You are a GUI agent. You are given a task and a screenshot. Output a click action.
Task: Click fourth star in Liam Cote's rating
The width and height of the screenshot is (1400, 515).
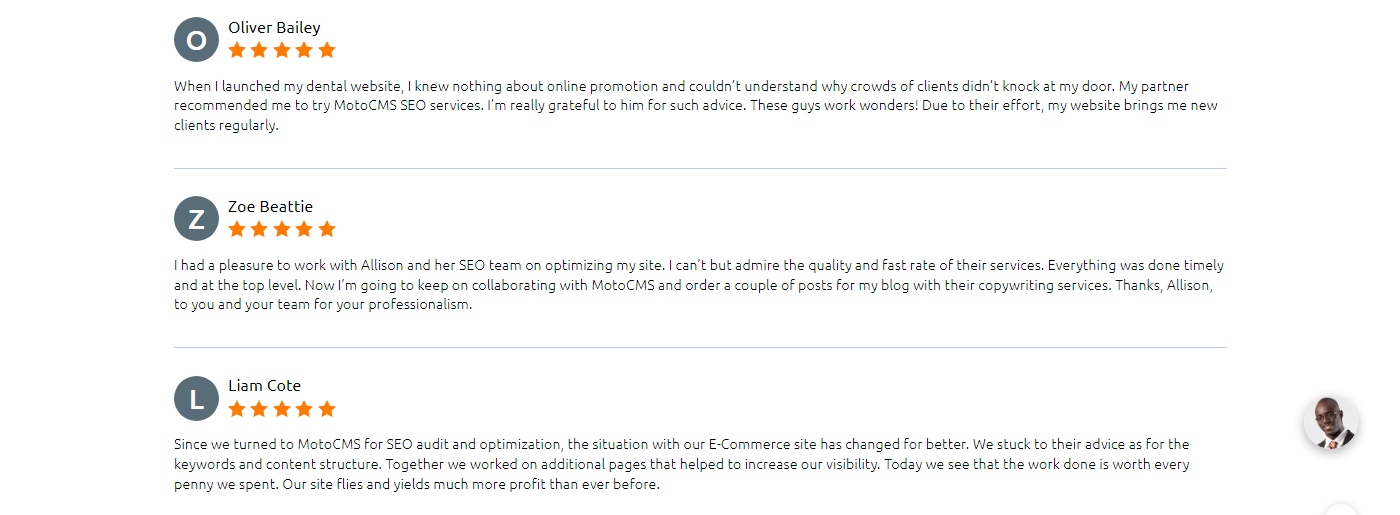pyautogui.click(x=305, y=408)
